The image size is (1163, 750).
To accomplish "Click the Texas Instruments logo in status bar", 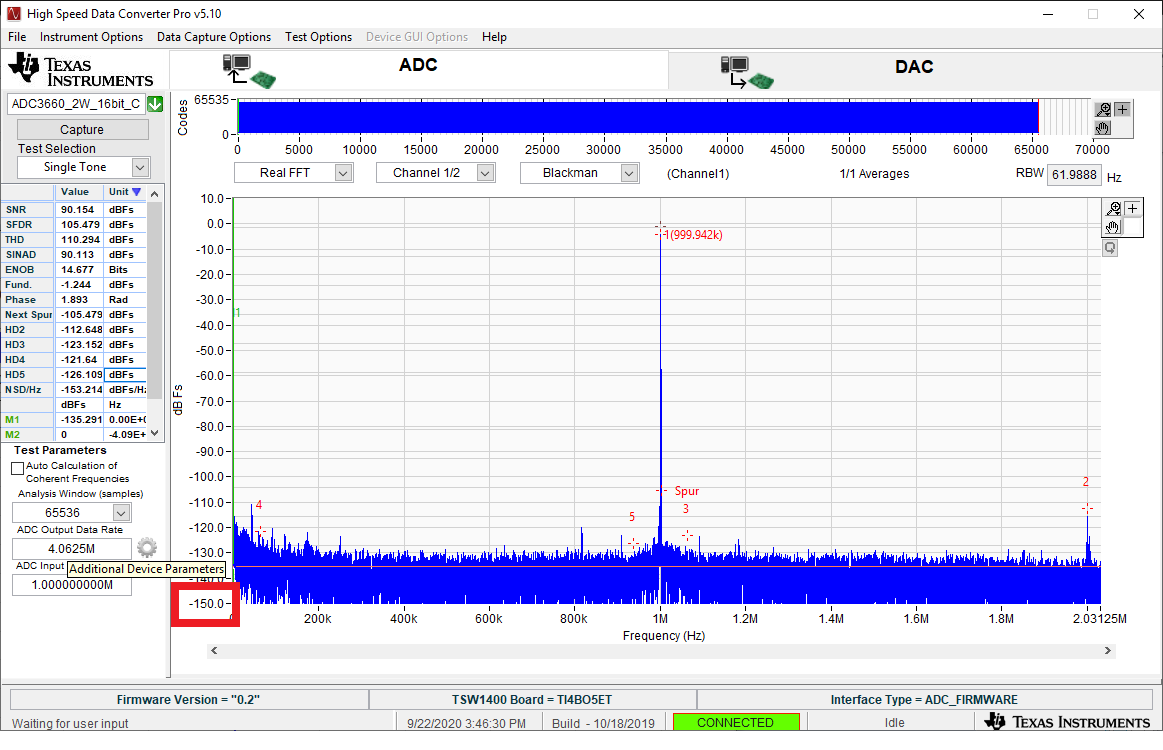I will pyautogui.click(x=1069, y=721).
